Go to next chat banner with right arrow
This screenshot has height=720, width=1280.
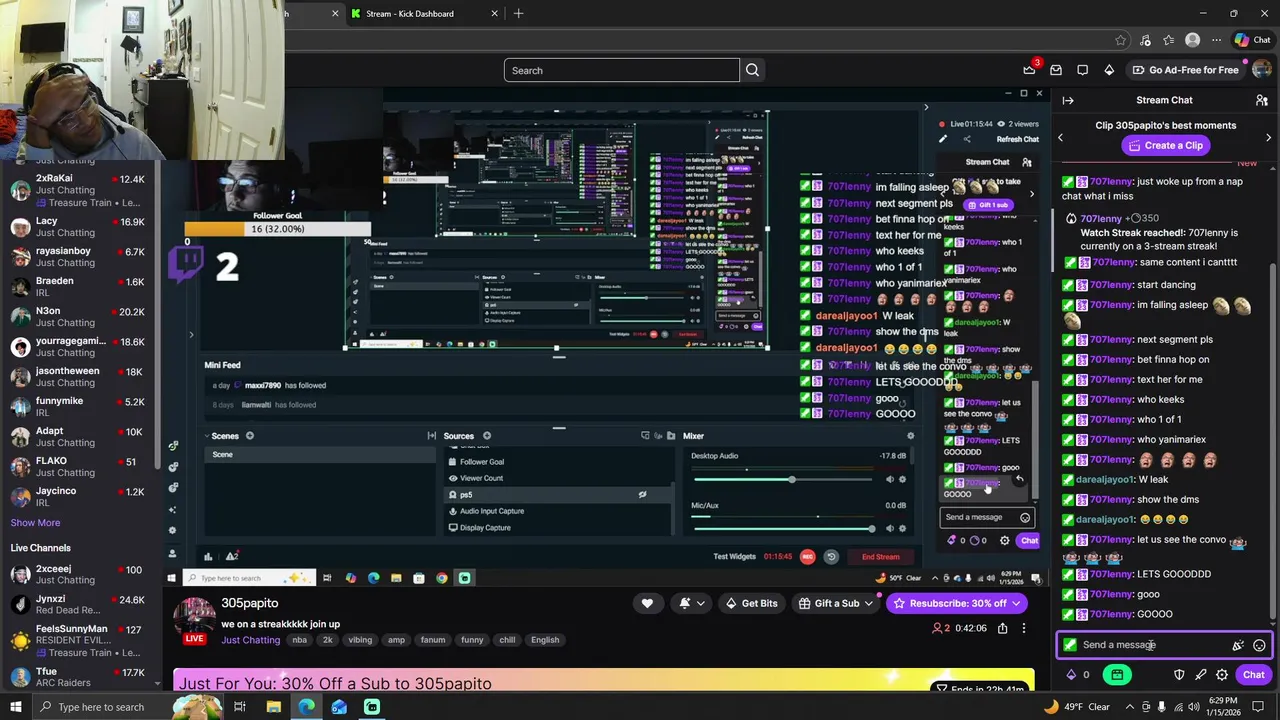(x=1268, y=138)
